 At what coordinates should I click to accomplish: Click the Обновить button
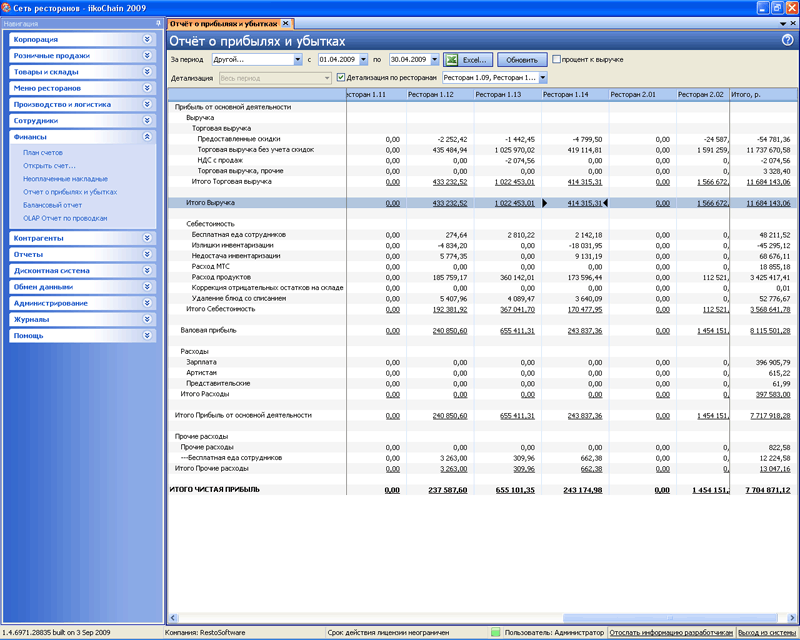522,60
